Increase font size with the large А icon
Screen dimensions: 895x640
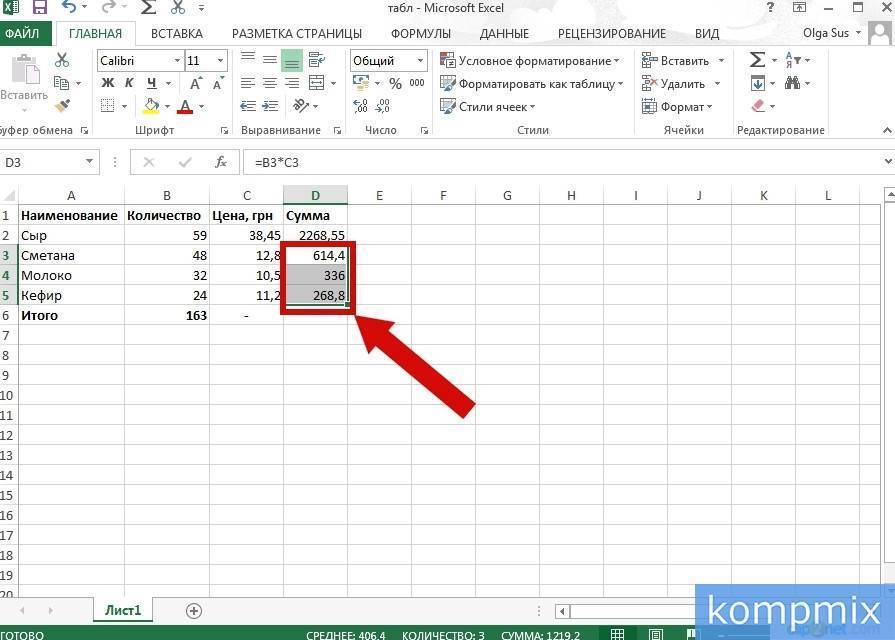click(193, 81)
